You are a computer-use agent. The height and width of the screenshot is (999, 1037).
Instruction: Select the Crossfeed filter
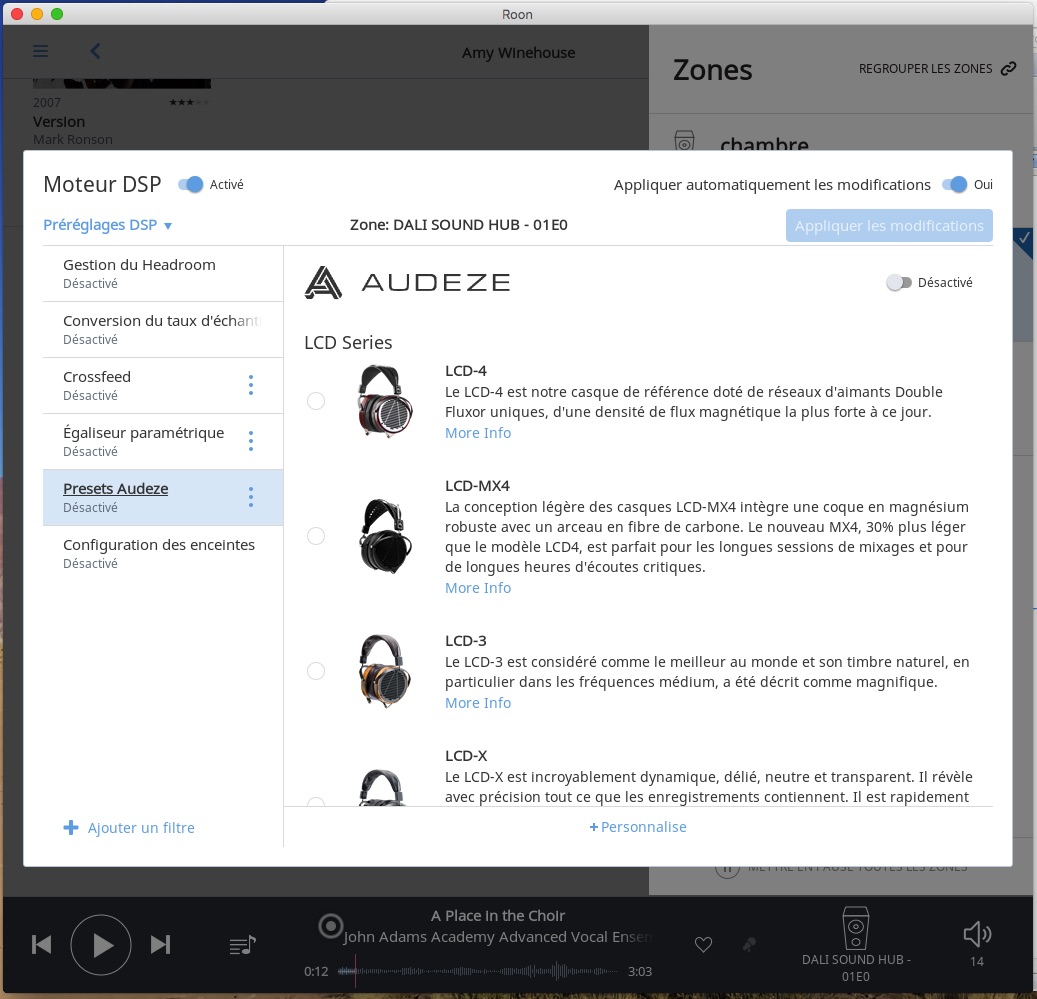point(163,385)
